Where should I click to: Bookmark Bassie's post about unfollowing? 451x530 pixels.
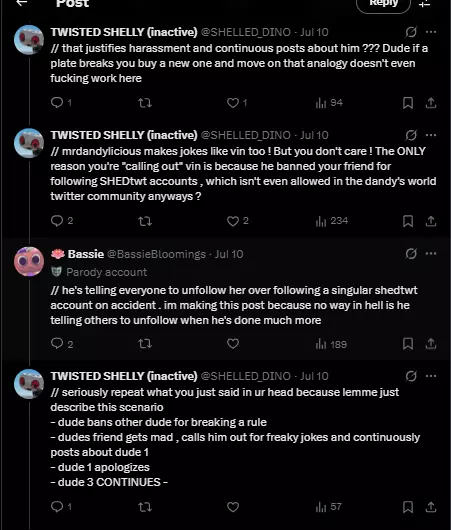pos(408,344)
